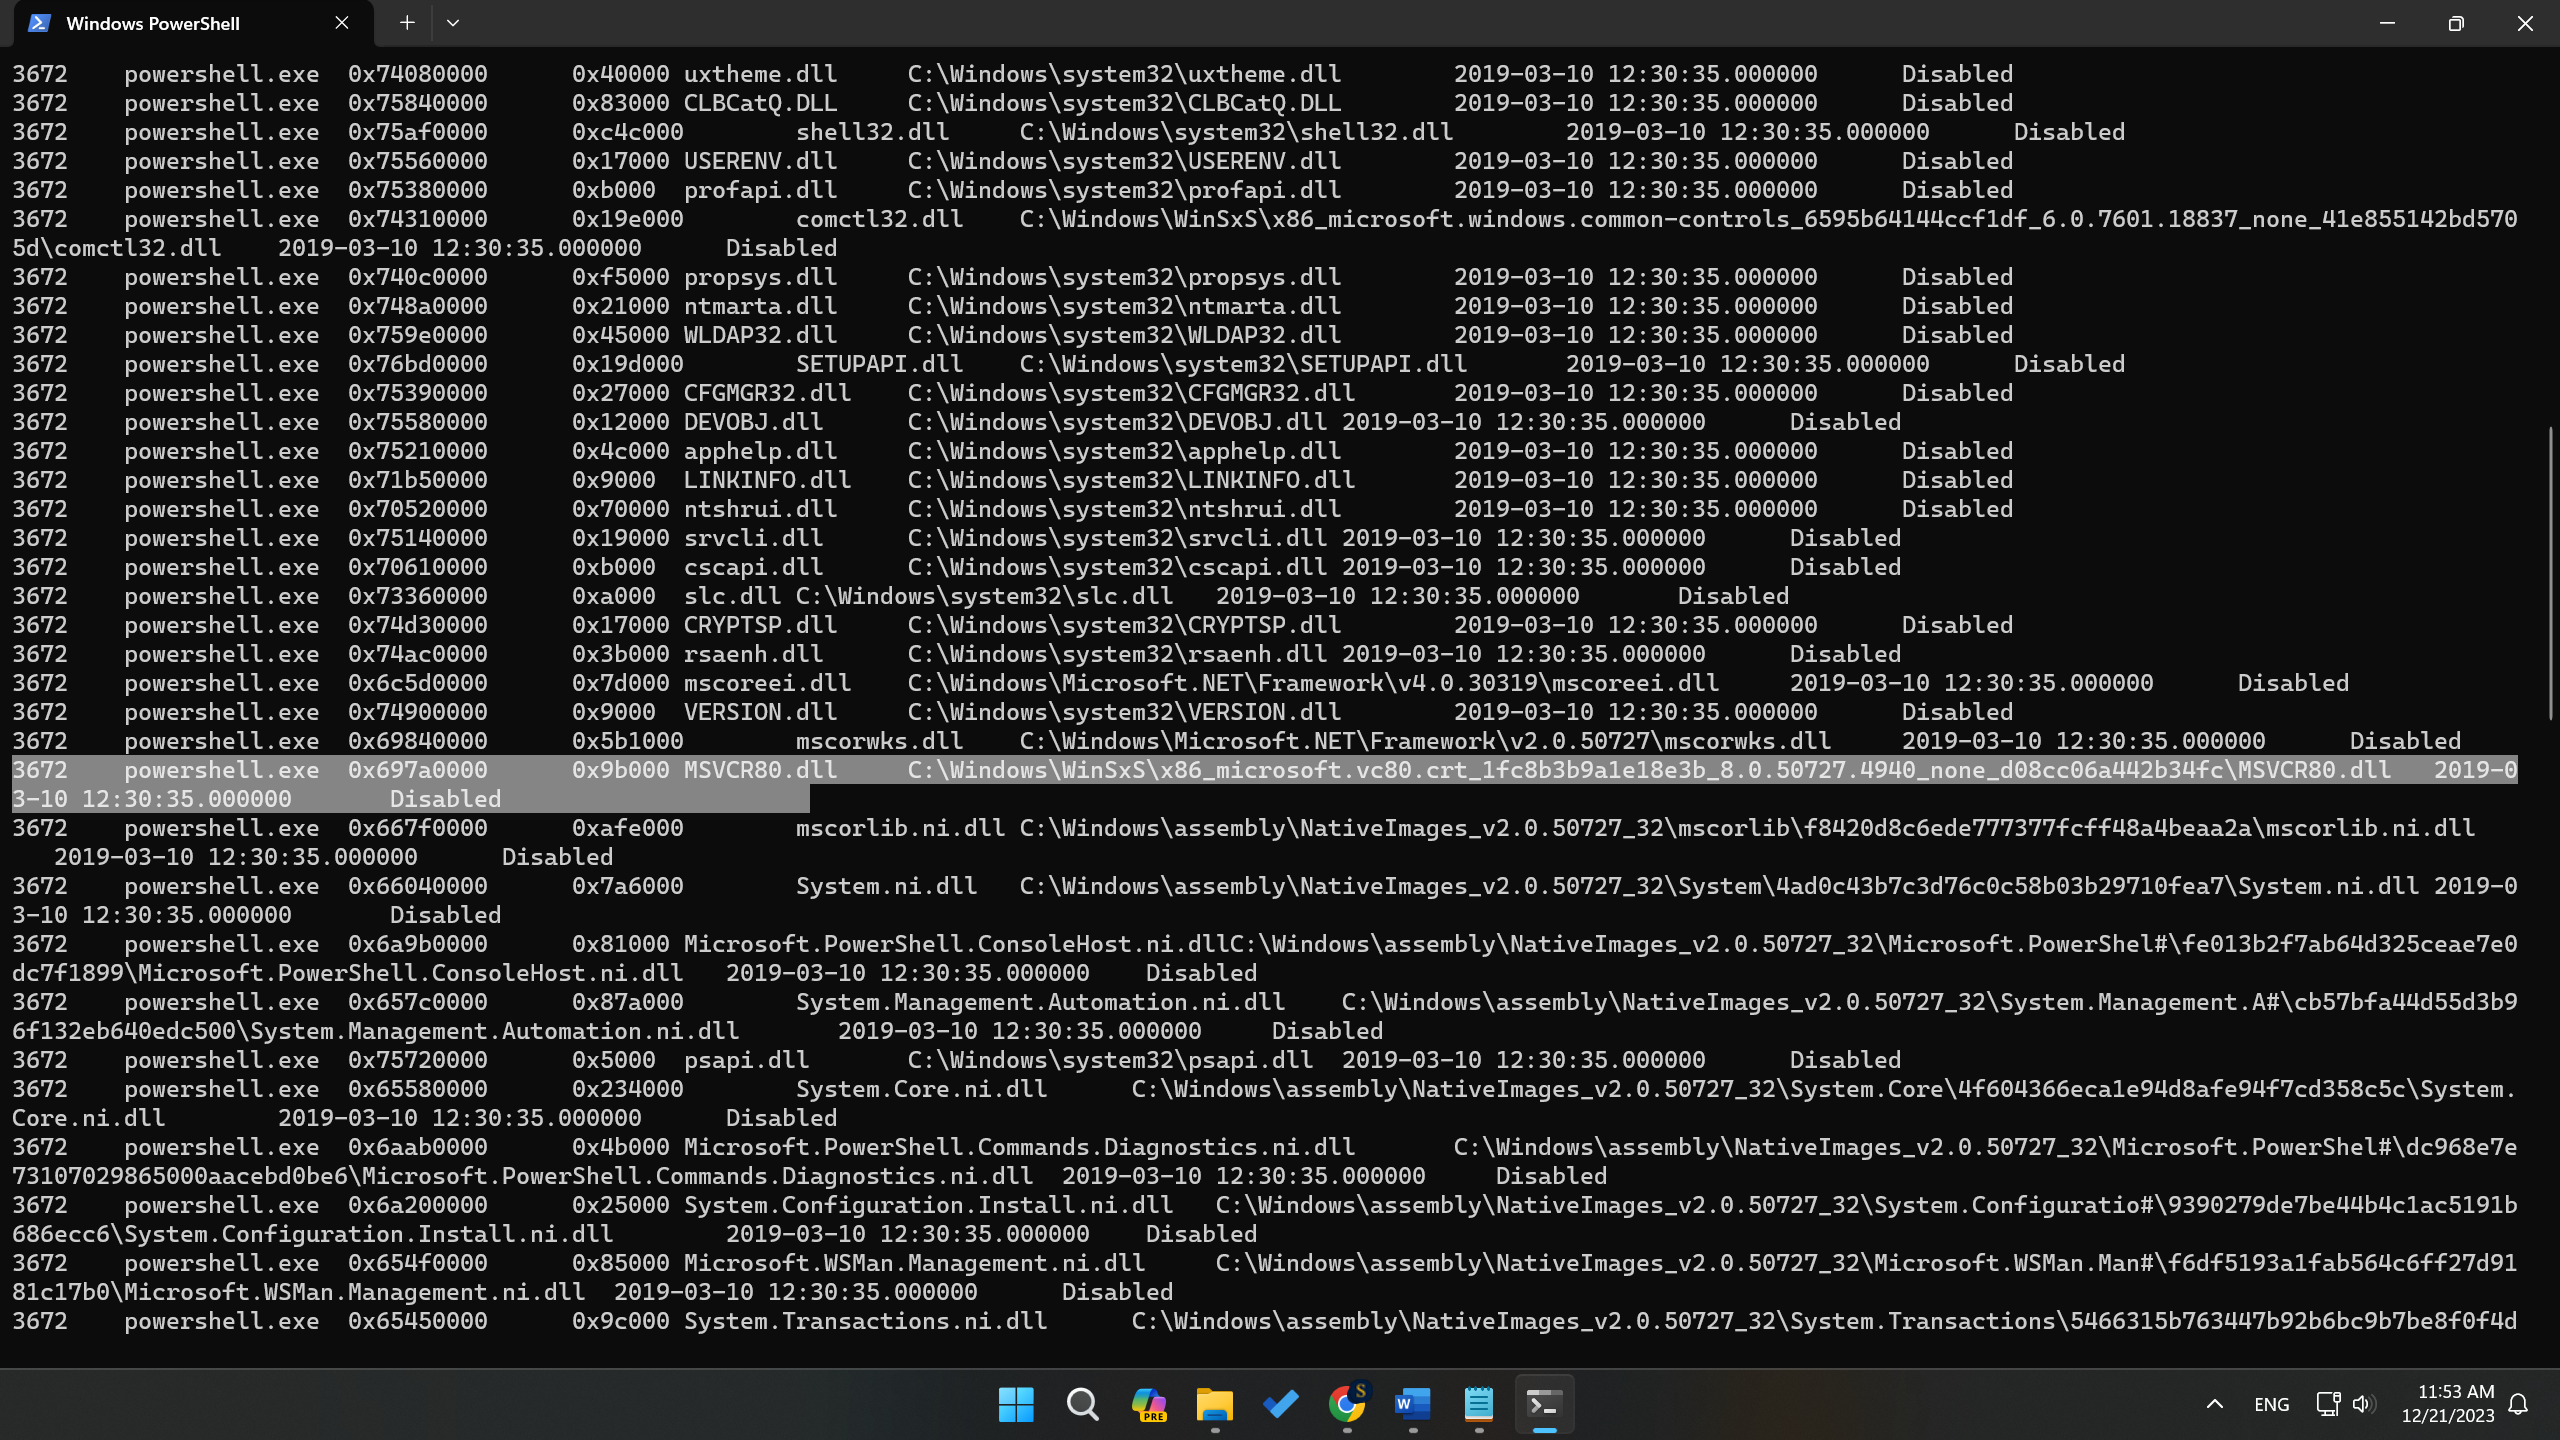
Task: Open the notifications bell icon
Action: [2519, 1404]
